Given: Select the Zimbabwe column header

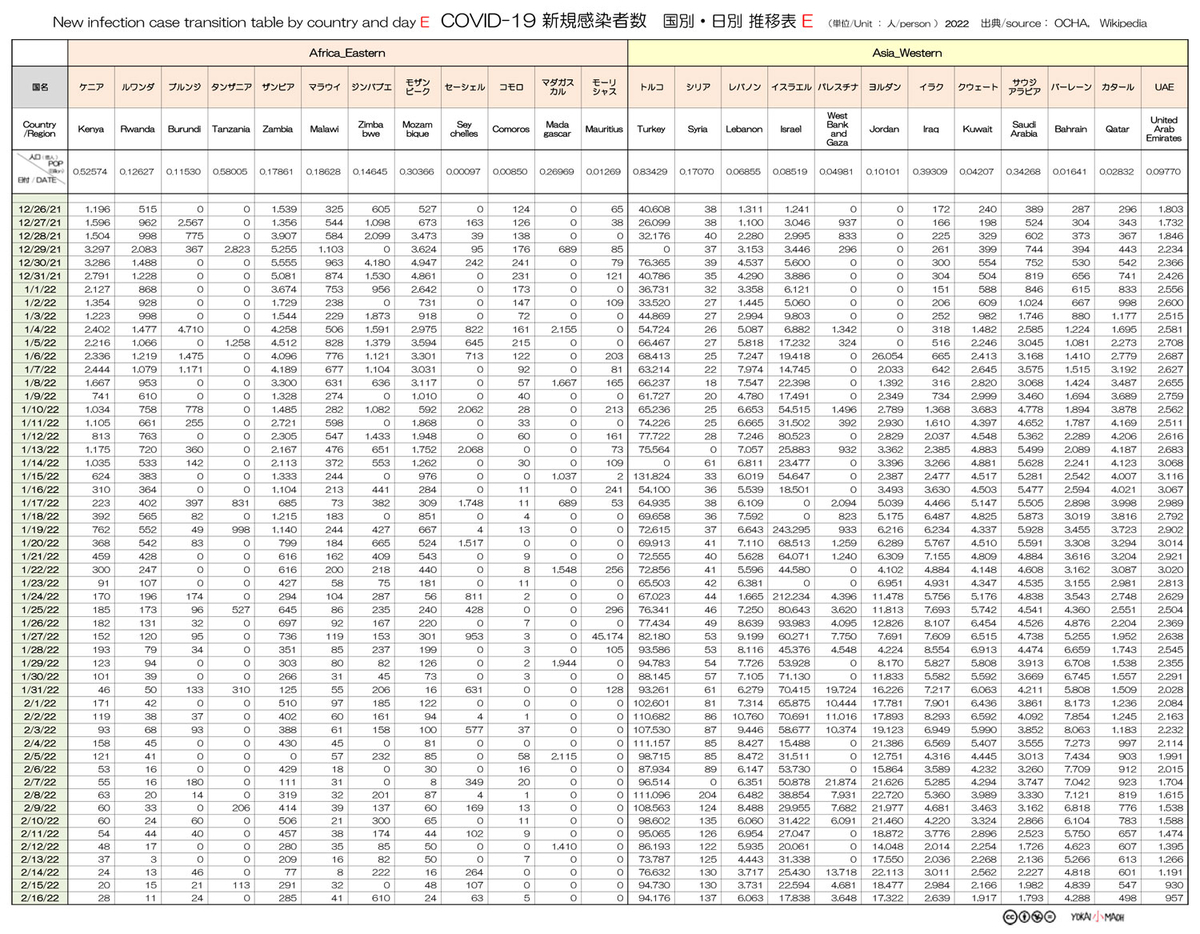Looking at the screenshot, I should [370, 129].
